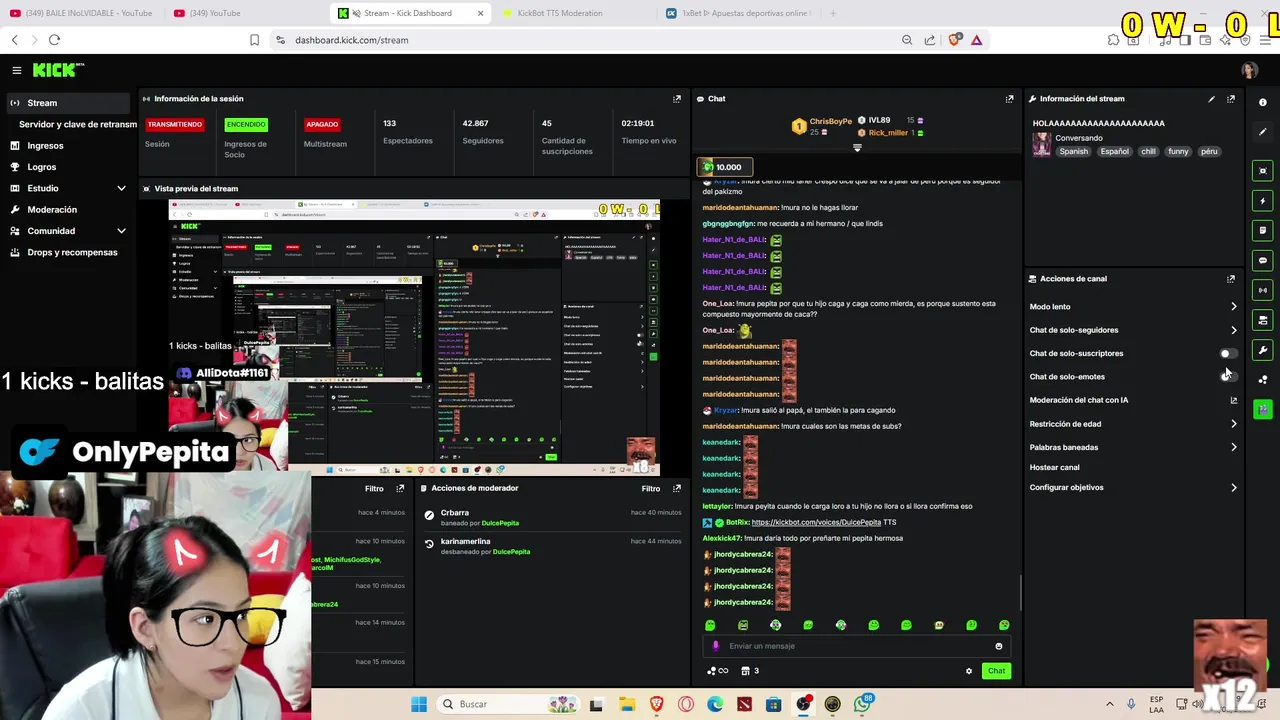Click the shop icon with count 3

(x=750, y=671)
